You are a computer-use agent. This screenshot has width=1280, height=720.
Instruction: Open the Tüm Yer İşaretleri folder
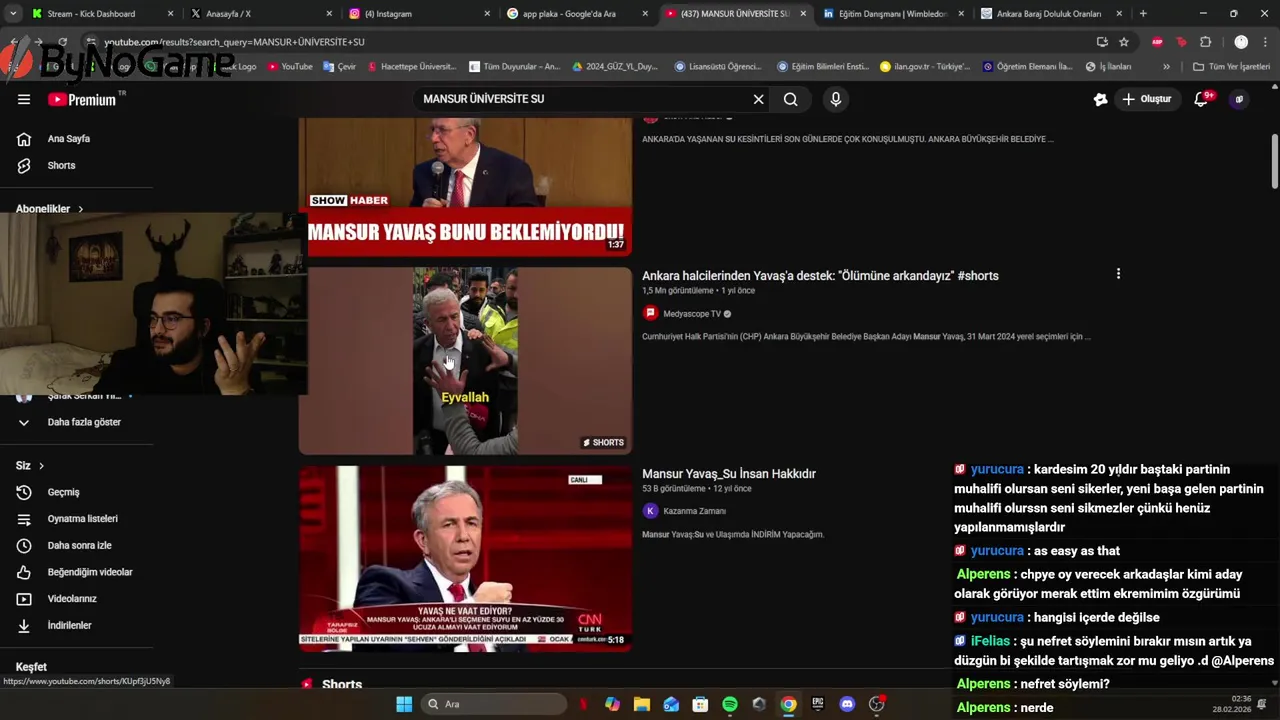click(x=1231, y=67)
